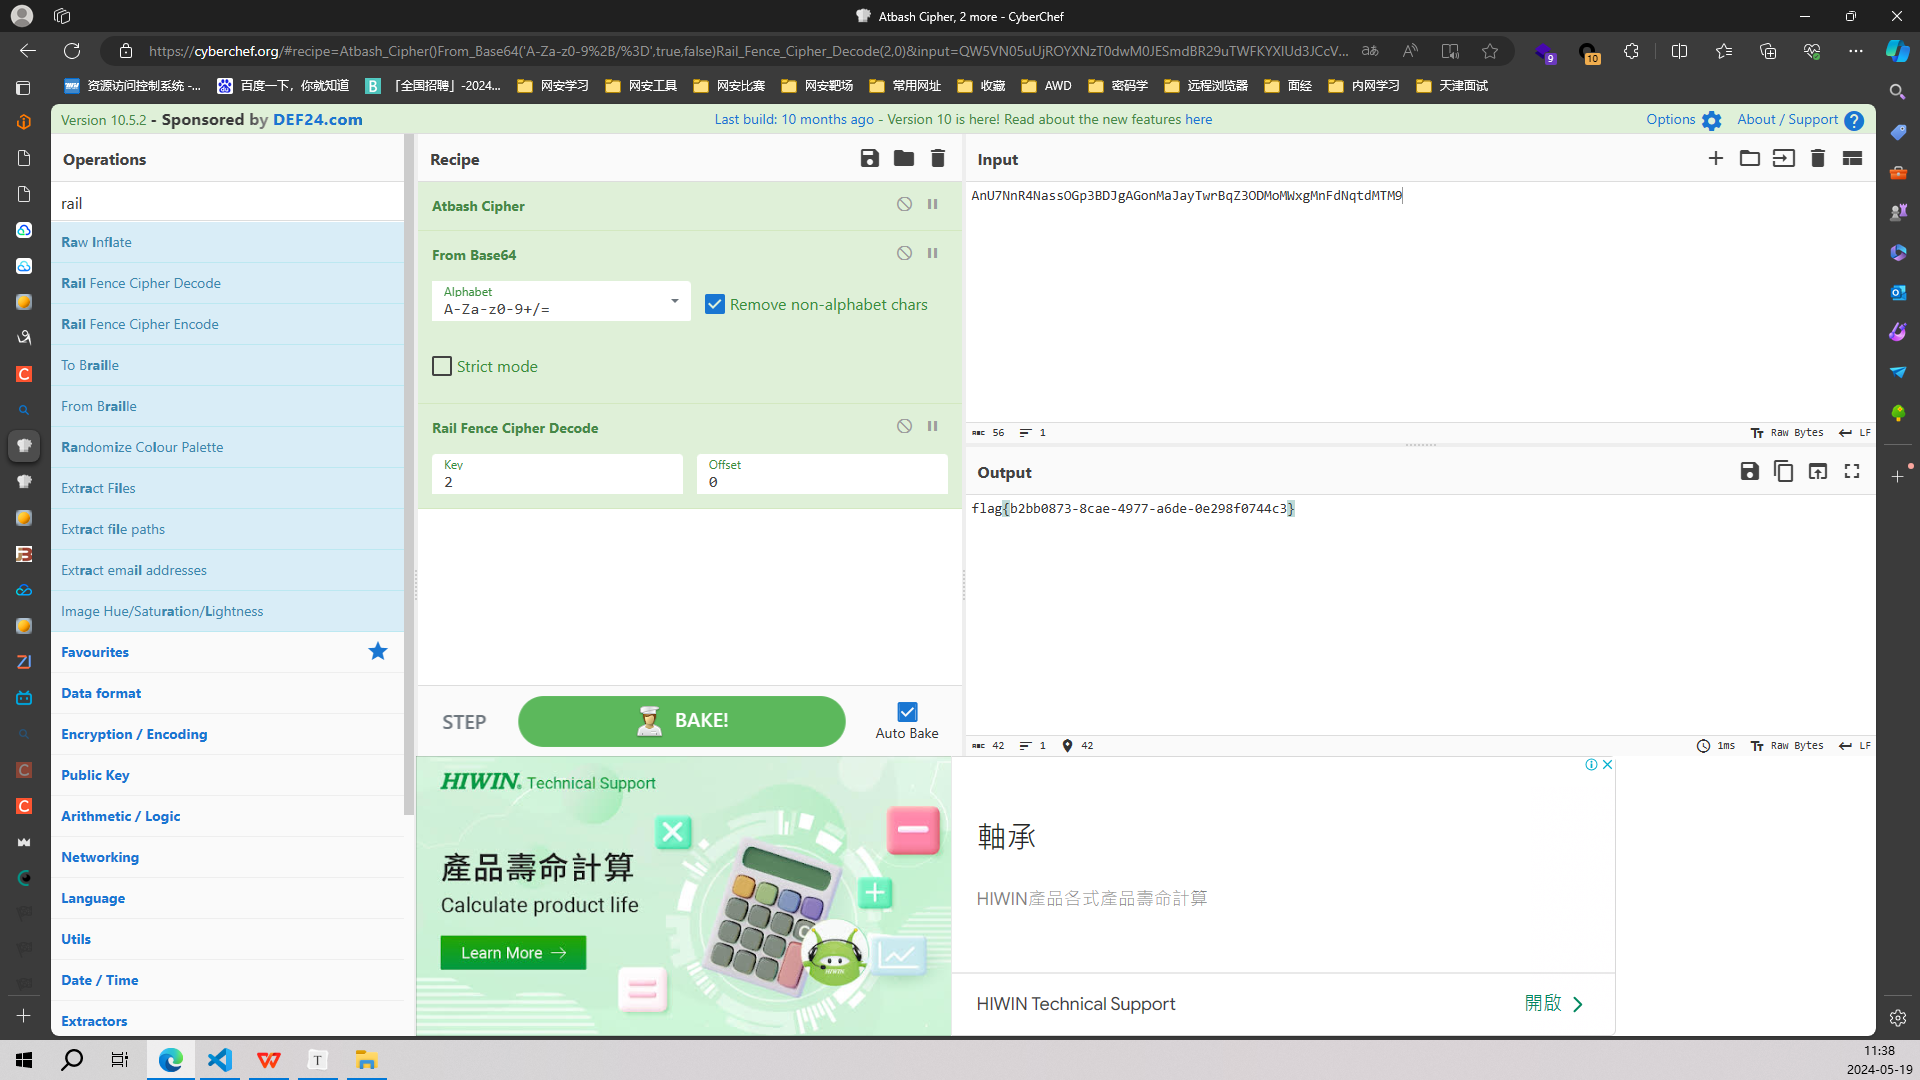Copy raw output to the clipboard
Viewport: 1920px width, 1080px height.
[1783, 471]
